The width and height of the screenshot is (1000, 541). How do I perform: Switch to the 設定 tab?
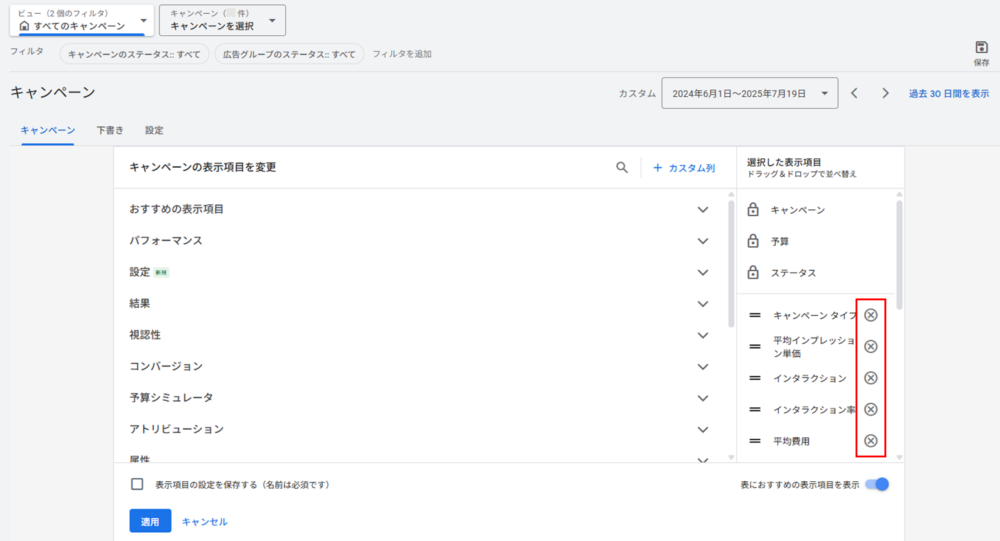pyautogui.click(x=154, y=130)
